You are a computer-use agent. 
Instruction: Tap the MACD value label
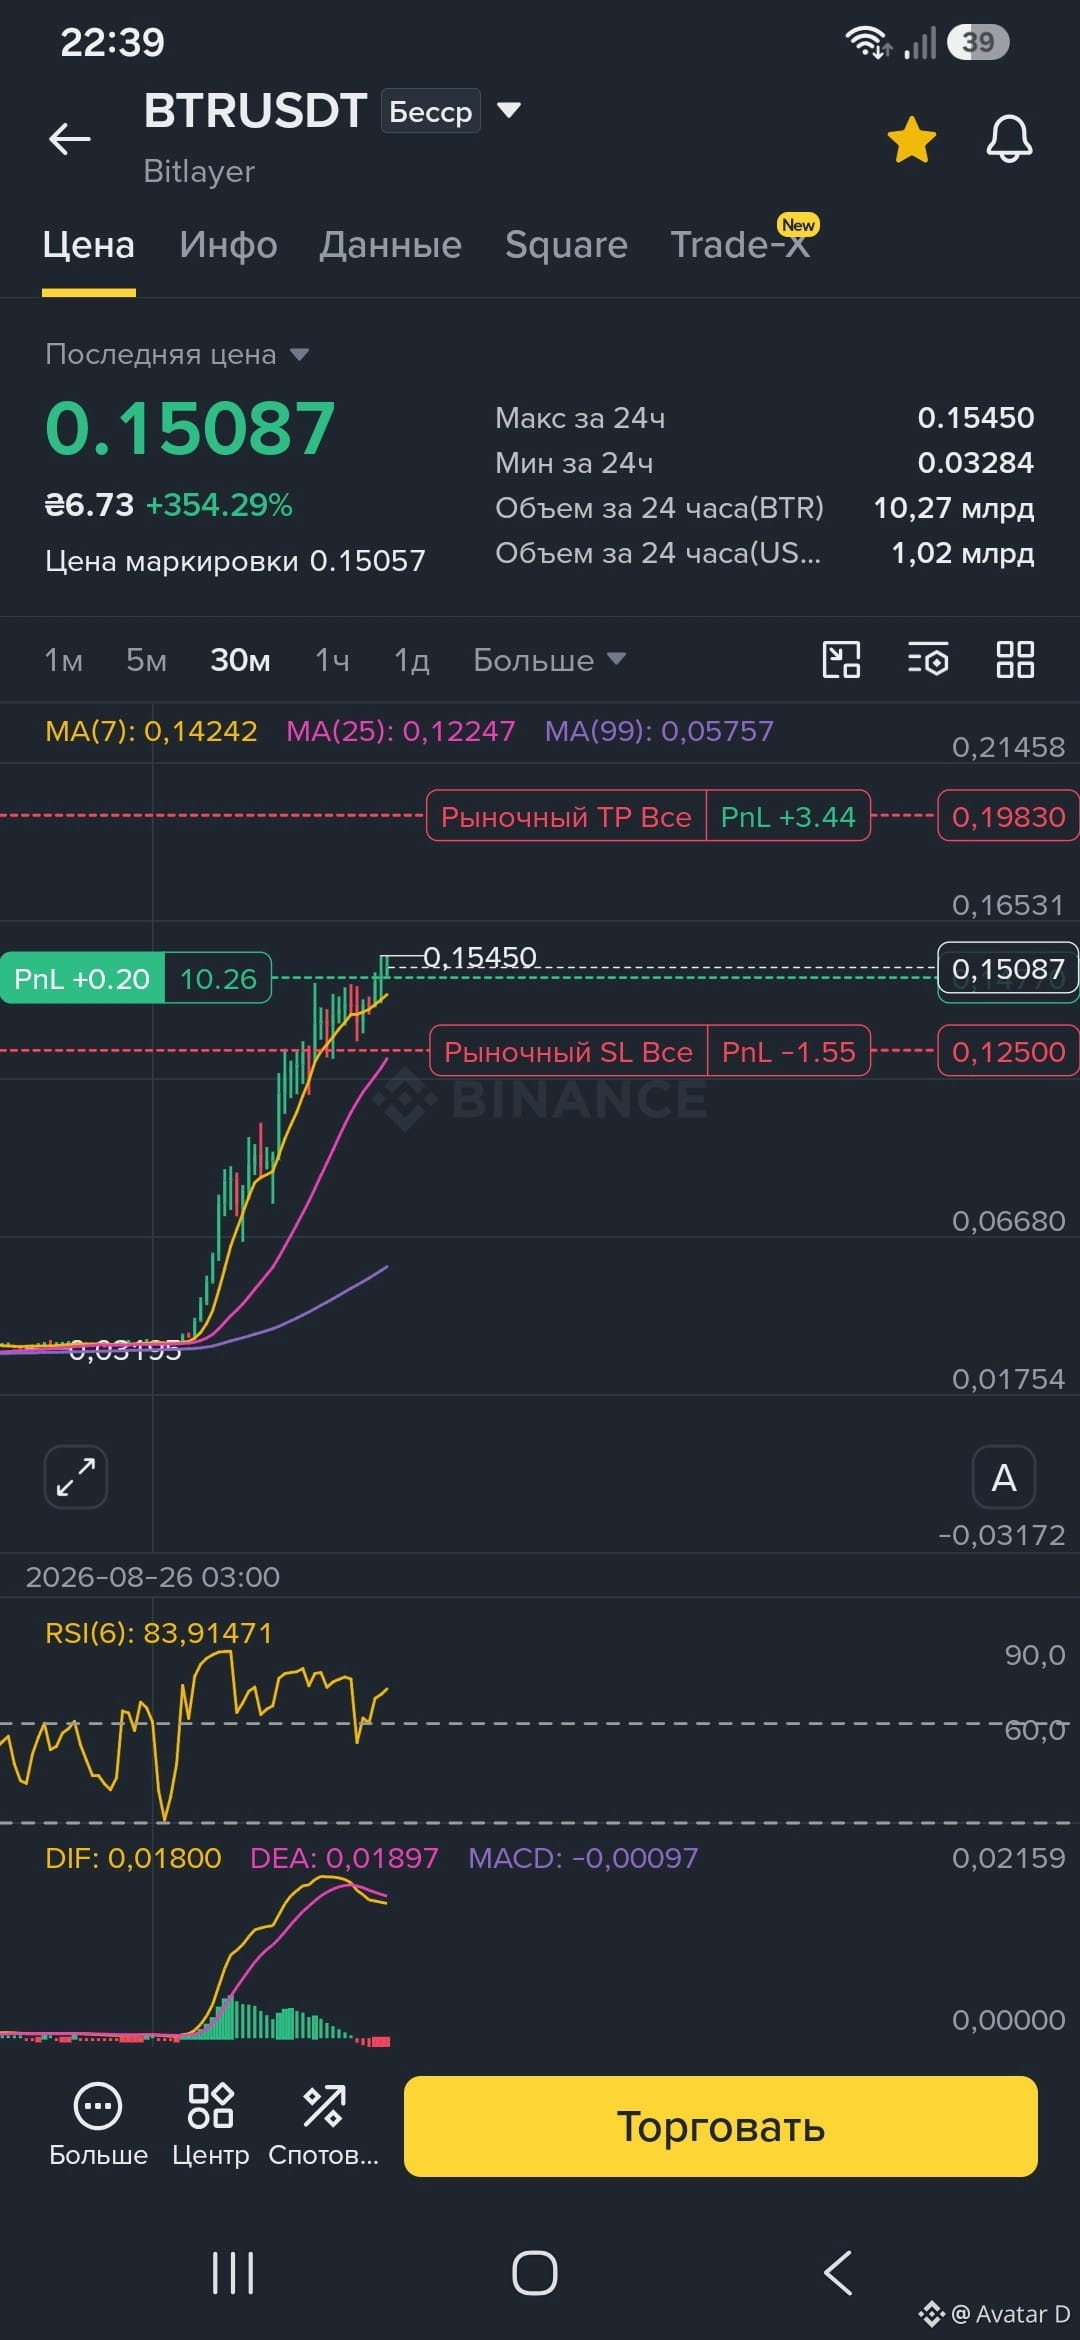coord(583,1858)
